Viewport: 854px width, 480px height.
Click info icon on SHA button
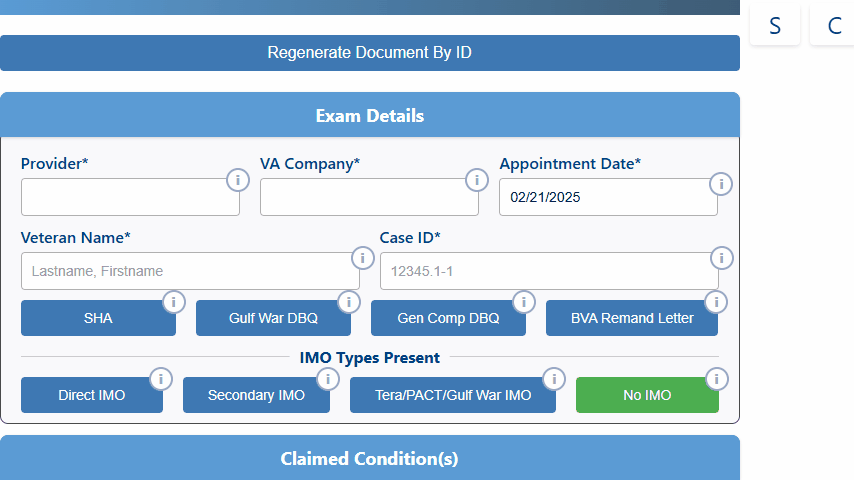(173, 302)
